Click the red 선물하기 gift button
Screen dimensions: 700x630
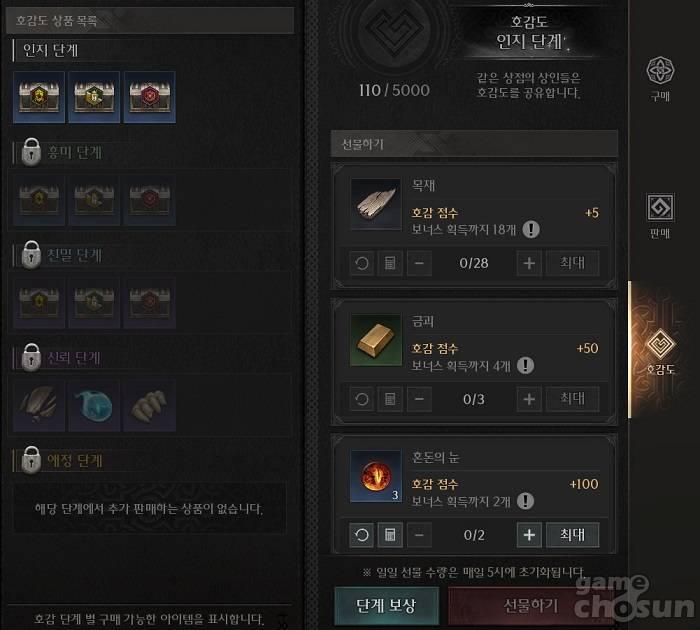click(x=530, y=606)
